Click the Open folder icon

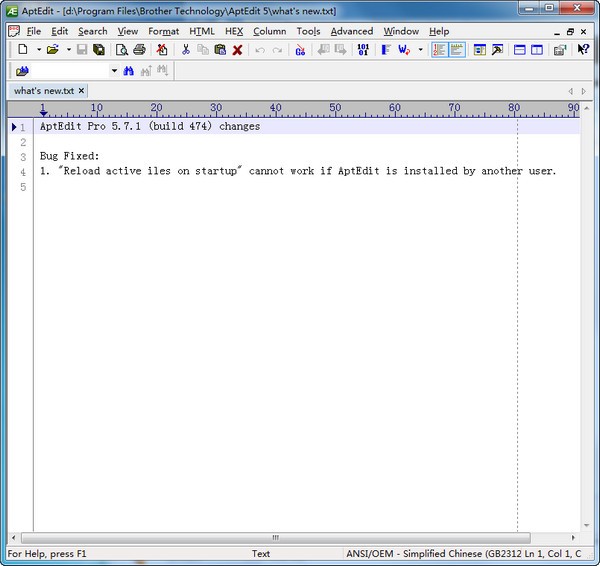(x=52, y=50)
